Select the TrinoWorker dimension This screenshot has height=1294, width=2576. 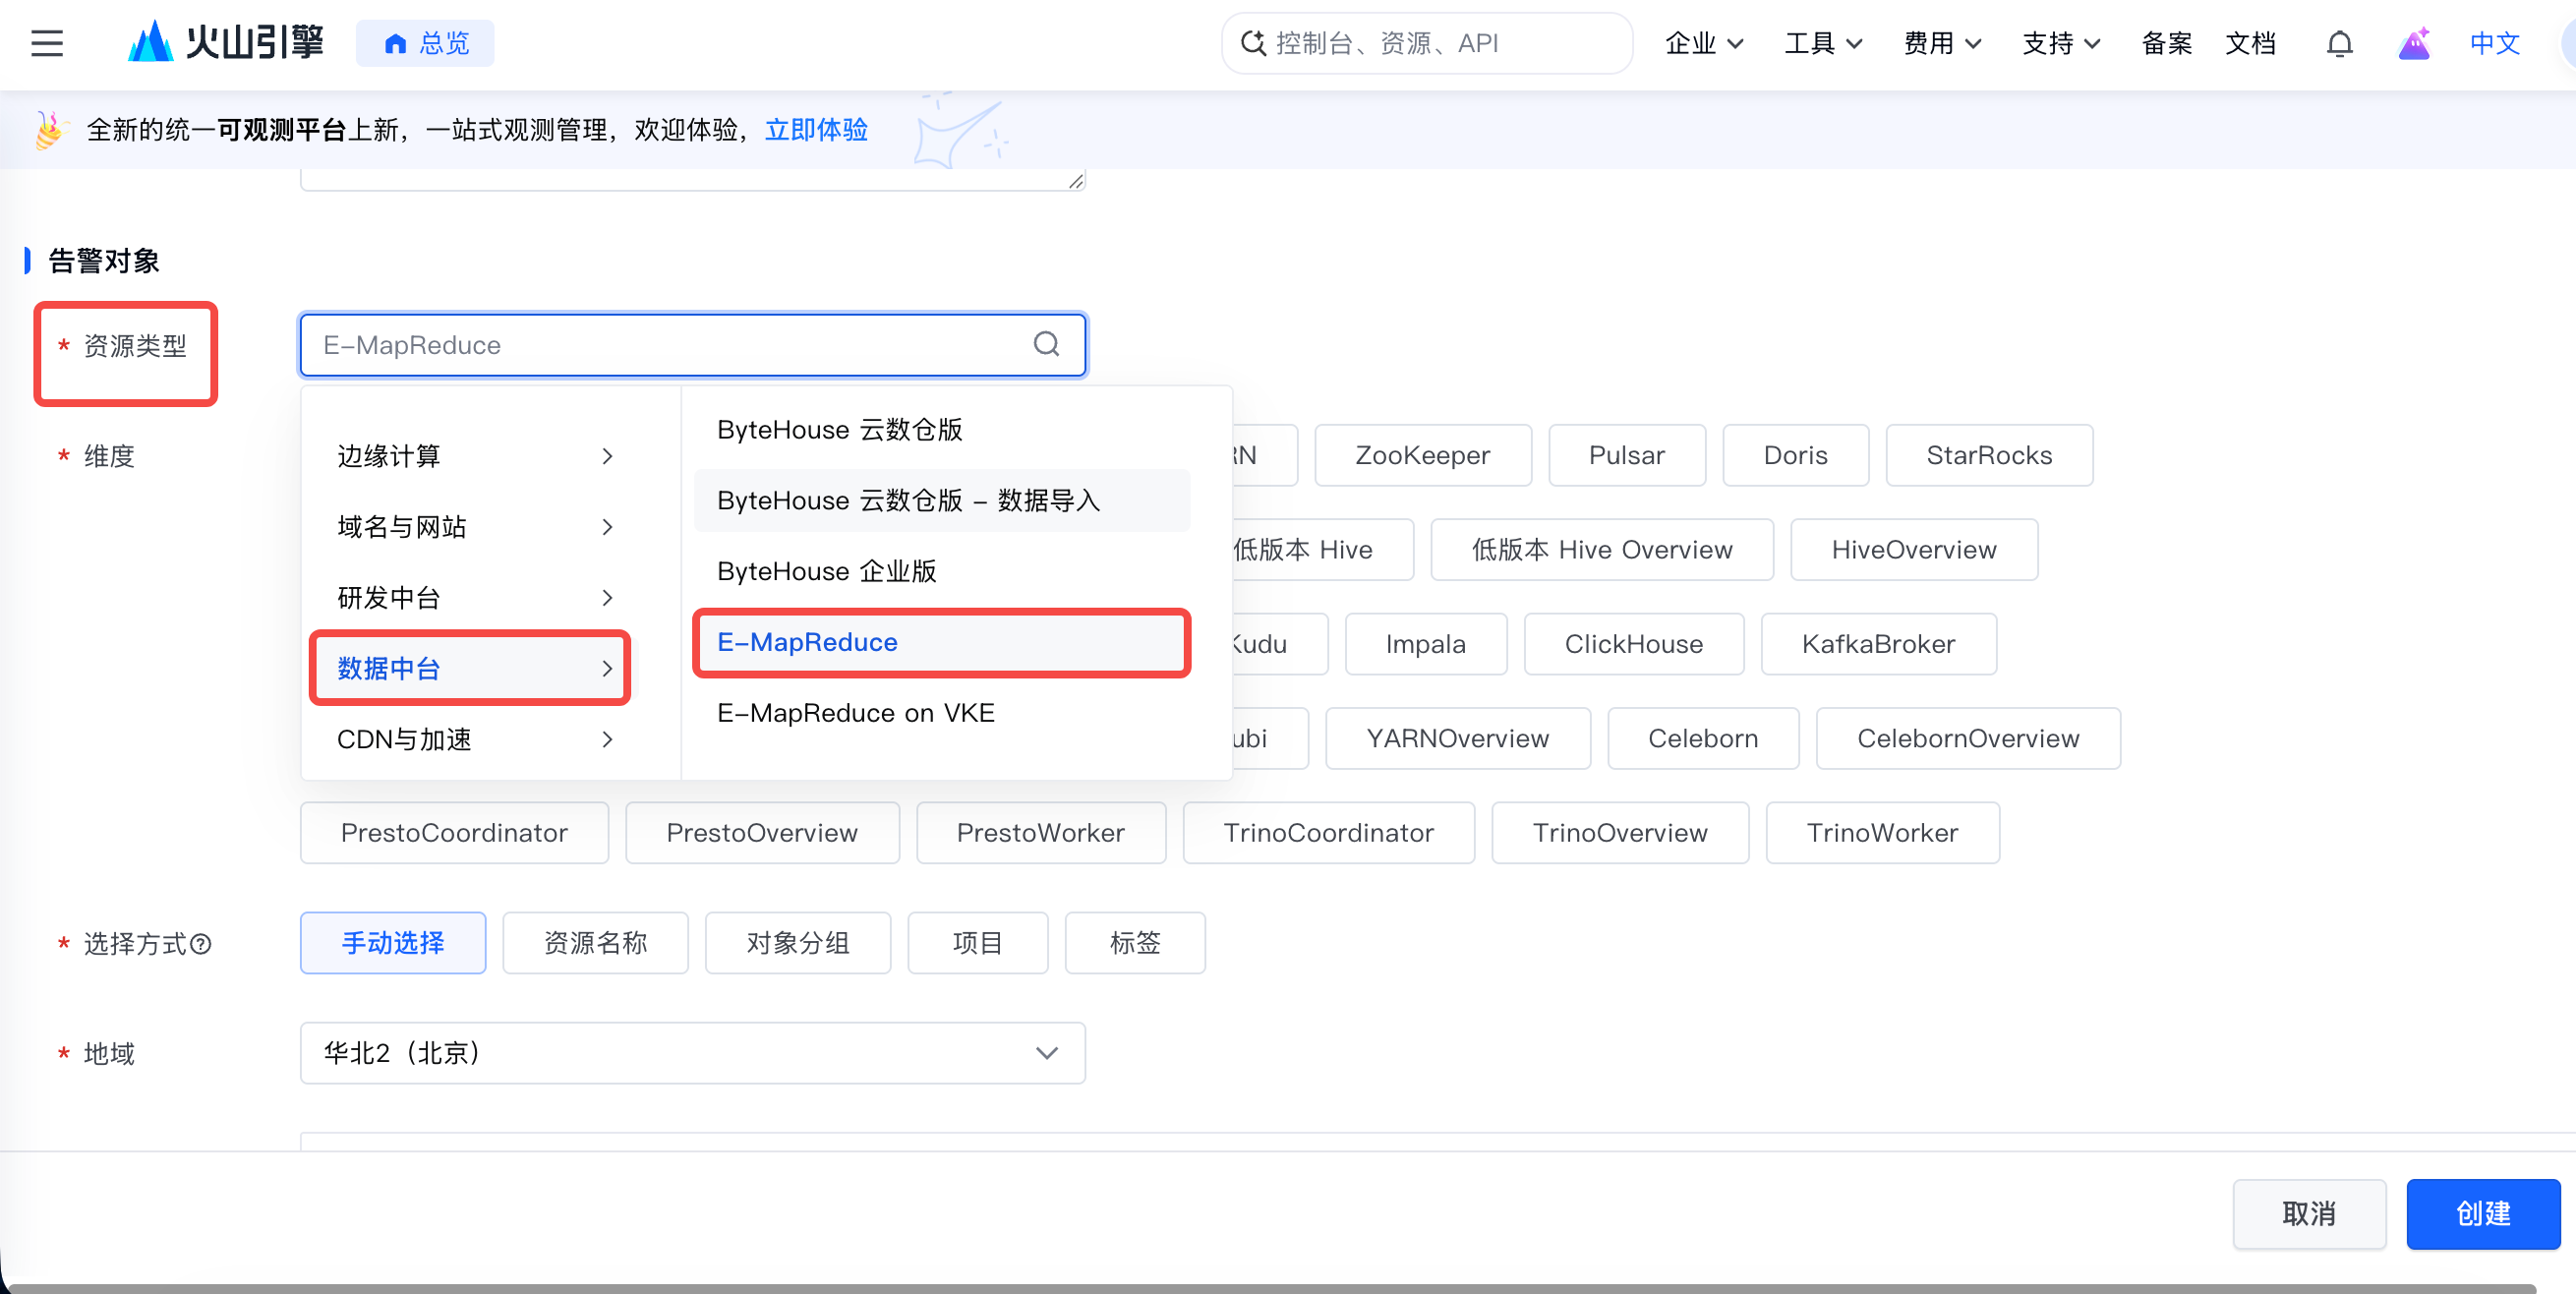[x=1883, y=832]
